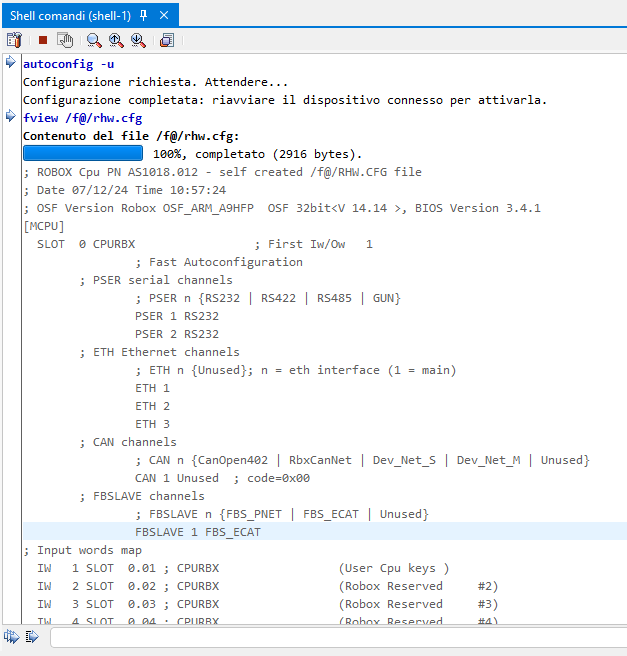
Task: Click the 'ETH n {Unused}; n = eth interface' comment
Action: tap(296, 370)
